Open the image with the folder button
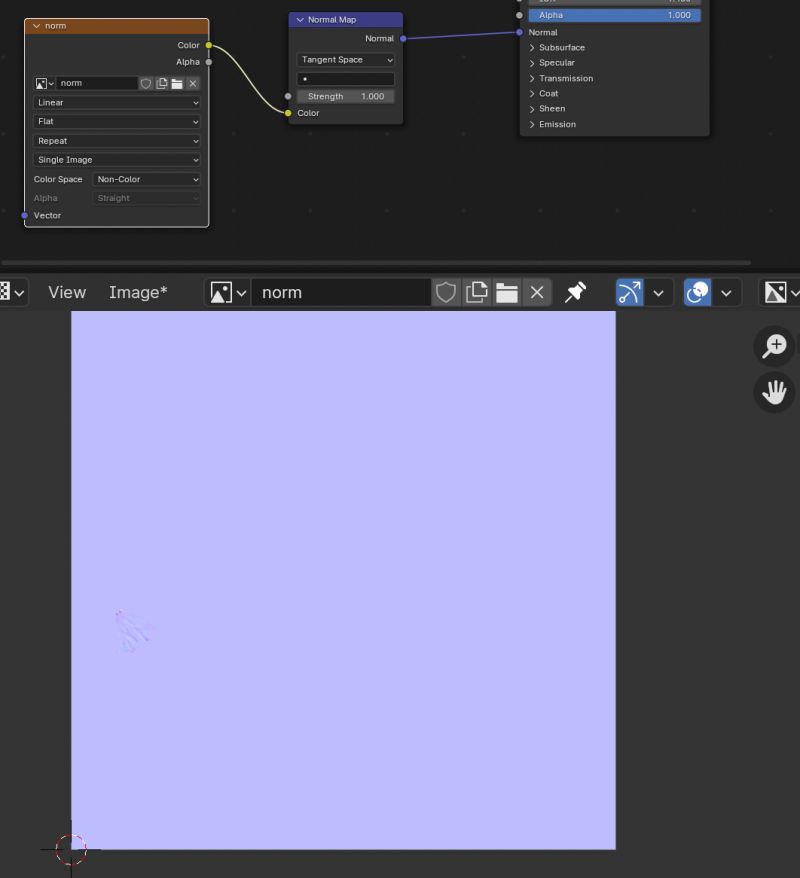800x878 pixels. pos(507,292)
